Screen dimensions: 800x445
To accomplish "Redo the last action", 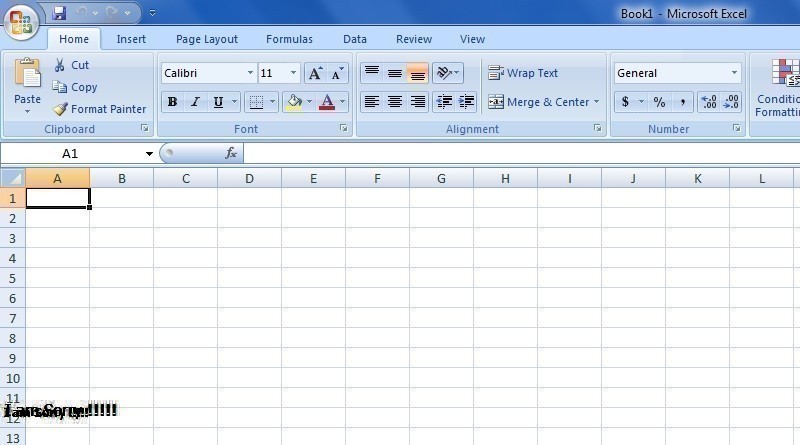I will pyautogui.click(x=112, y=12).
